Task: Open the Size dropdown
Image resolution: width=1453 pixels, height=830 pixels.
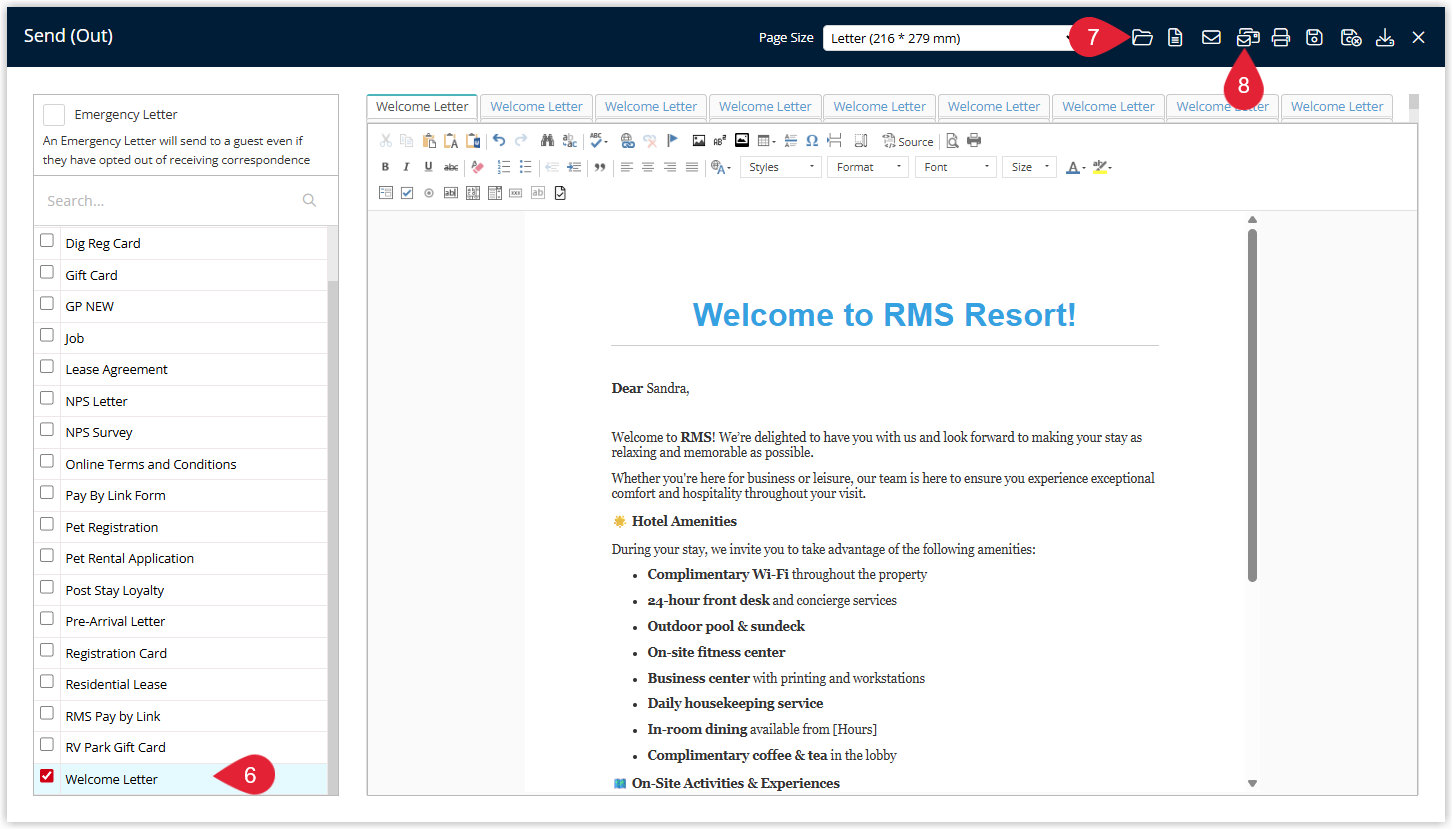Action: [x=1029, y=167]
